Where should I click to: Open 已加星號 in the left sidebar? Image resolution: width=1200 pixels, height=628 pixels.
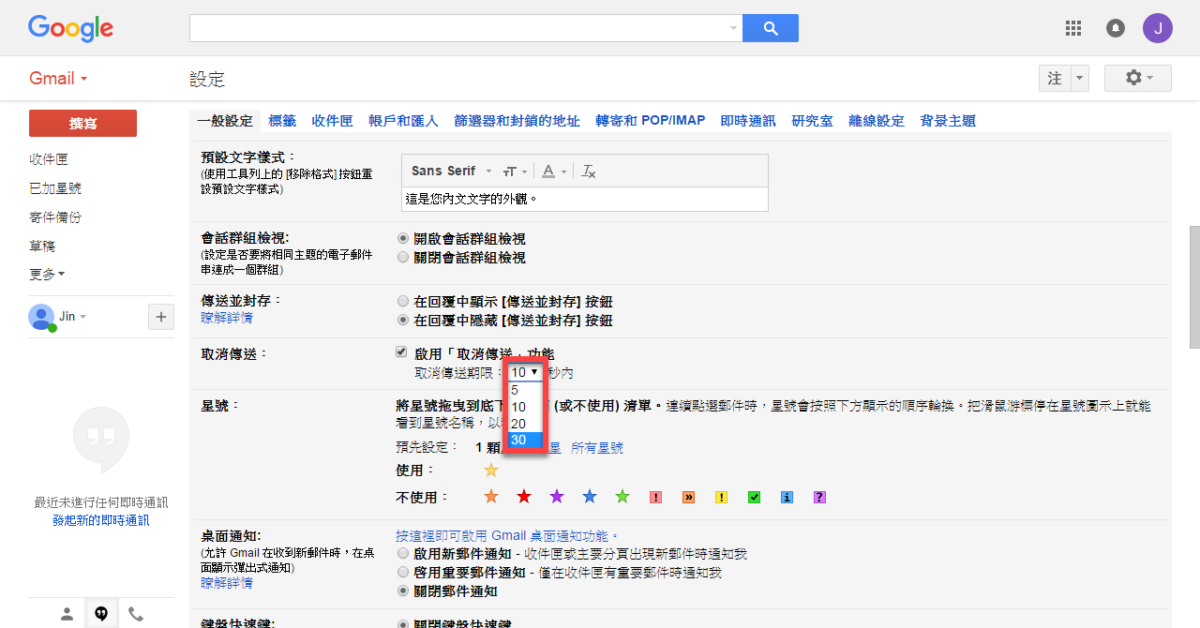55,188
